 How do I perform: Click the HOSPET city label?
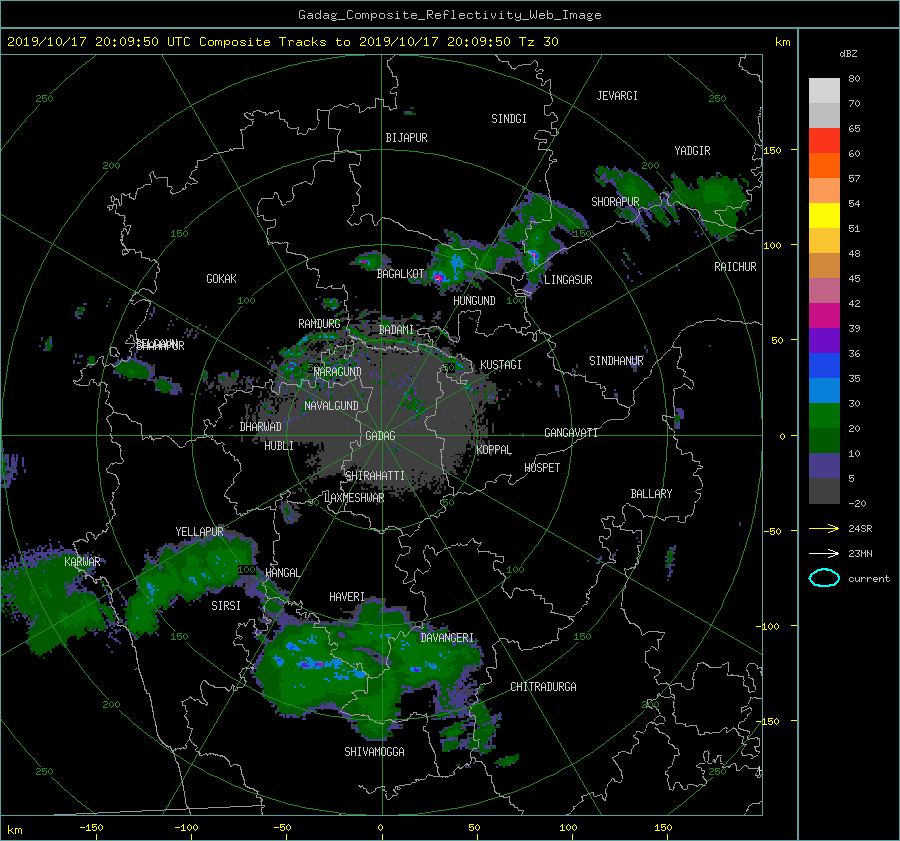pos(542,468)
